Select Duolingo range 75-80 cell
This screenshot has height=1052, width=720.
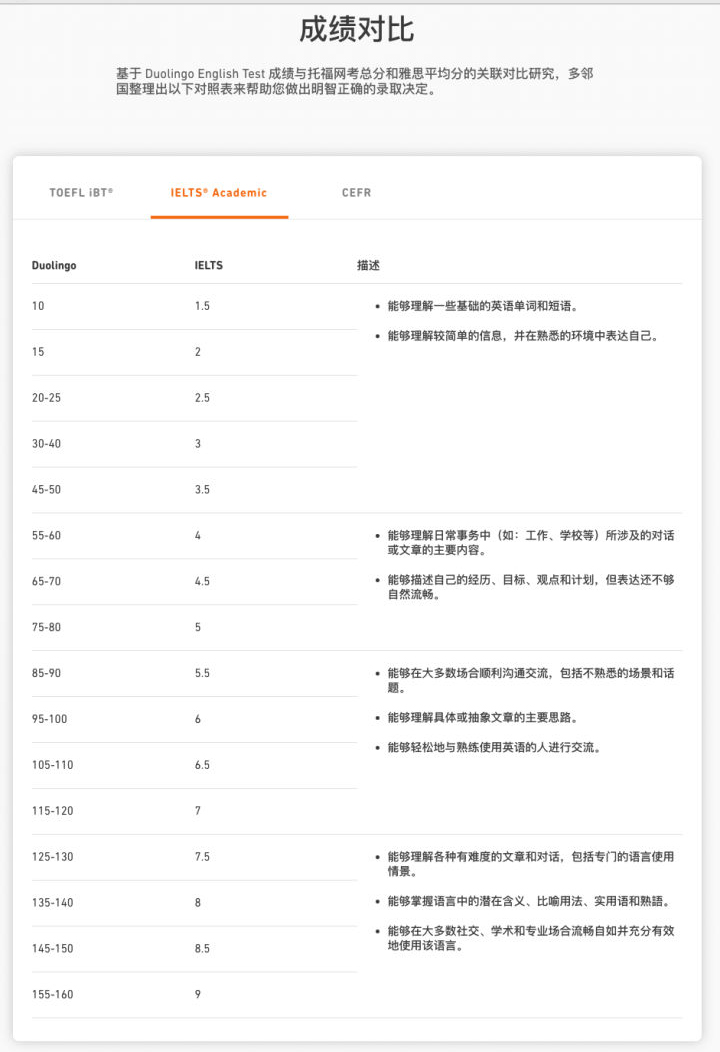coord(46,627)
